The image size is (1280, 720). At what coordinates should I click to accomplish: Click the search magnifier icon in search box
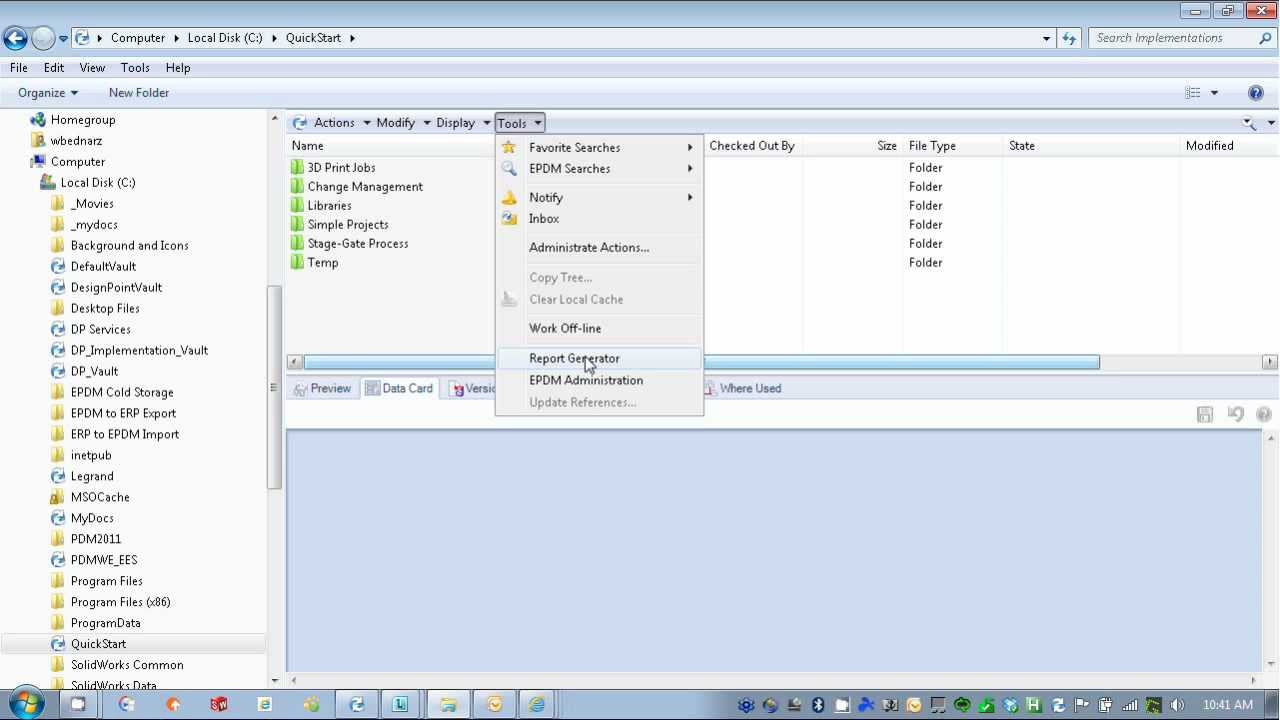click(x=1265, y=38)
